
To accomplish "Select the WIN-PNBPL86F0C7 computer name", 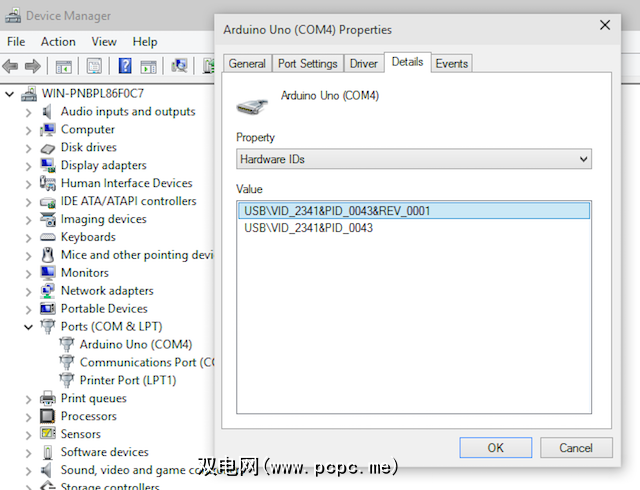I will pyautogui.click(x=93, y=94).
